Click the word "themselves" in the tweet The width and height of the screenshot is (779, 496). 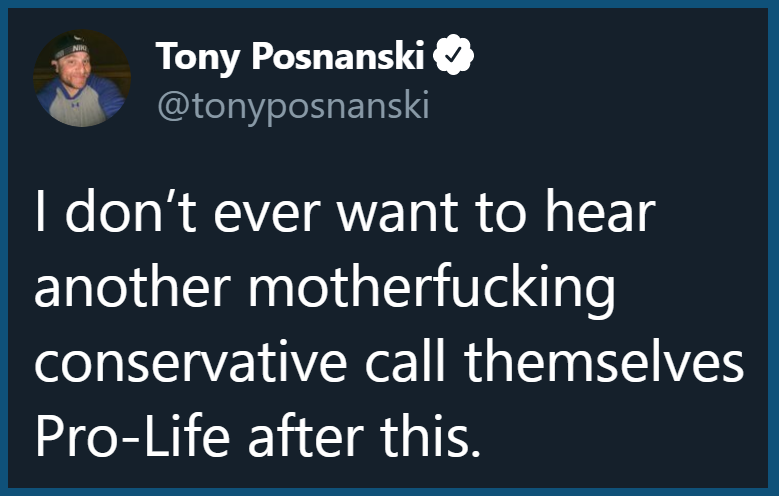(x=604, y=361)
